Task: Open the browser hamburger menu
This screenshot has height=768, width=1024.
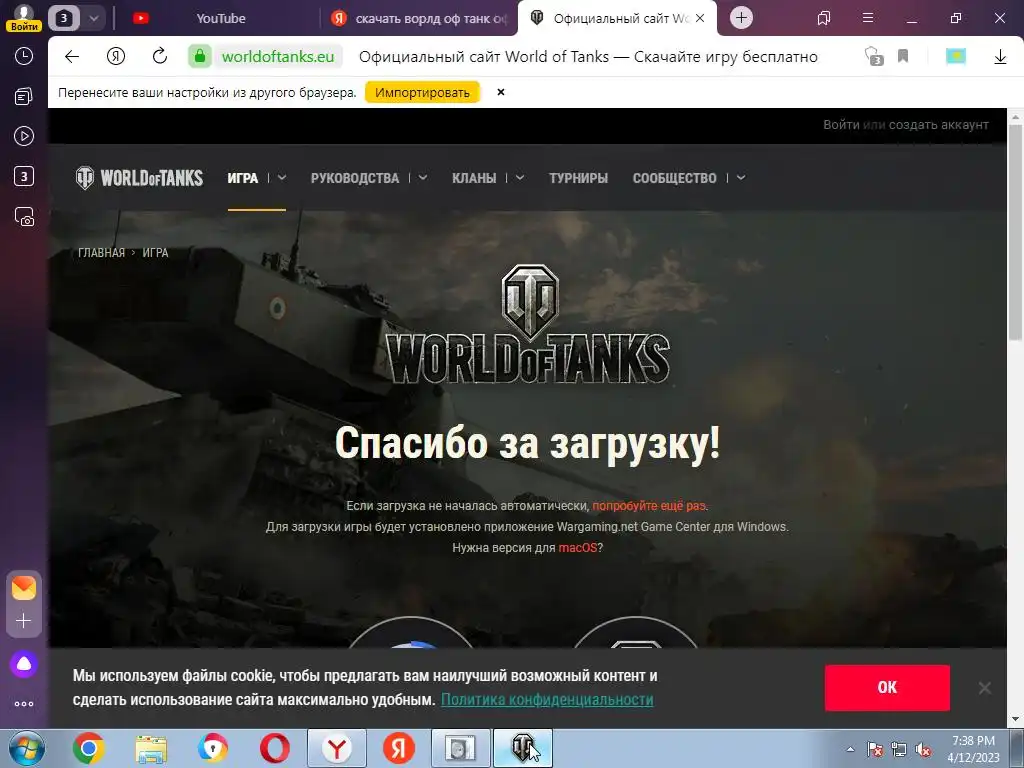Action: (x=868, y=18)
